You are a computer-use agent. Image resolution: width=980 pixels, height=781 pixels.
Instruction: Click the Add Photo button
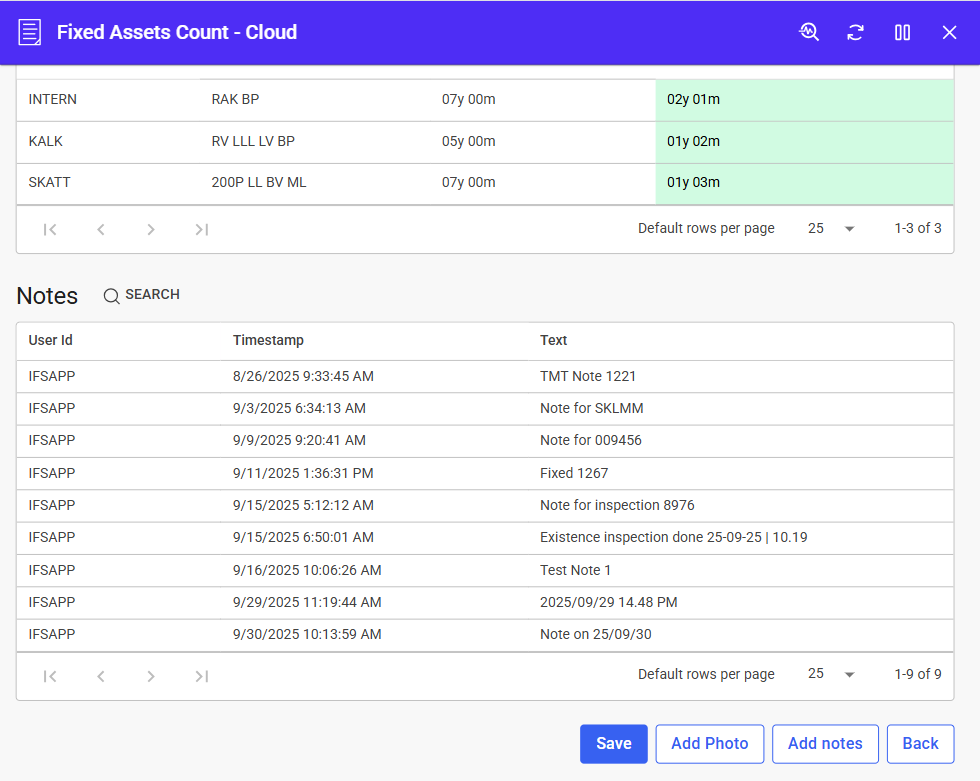coord(709,743)
